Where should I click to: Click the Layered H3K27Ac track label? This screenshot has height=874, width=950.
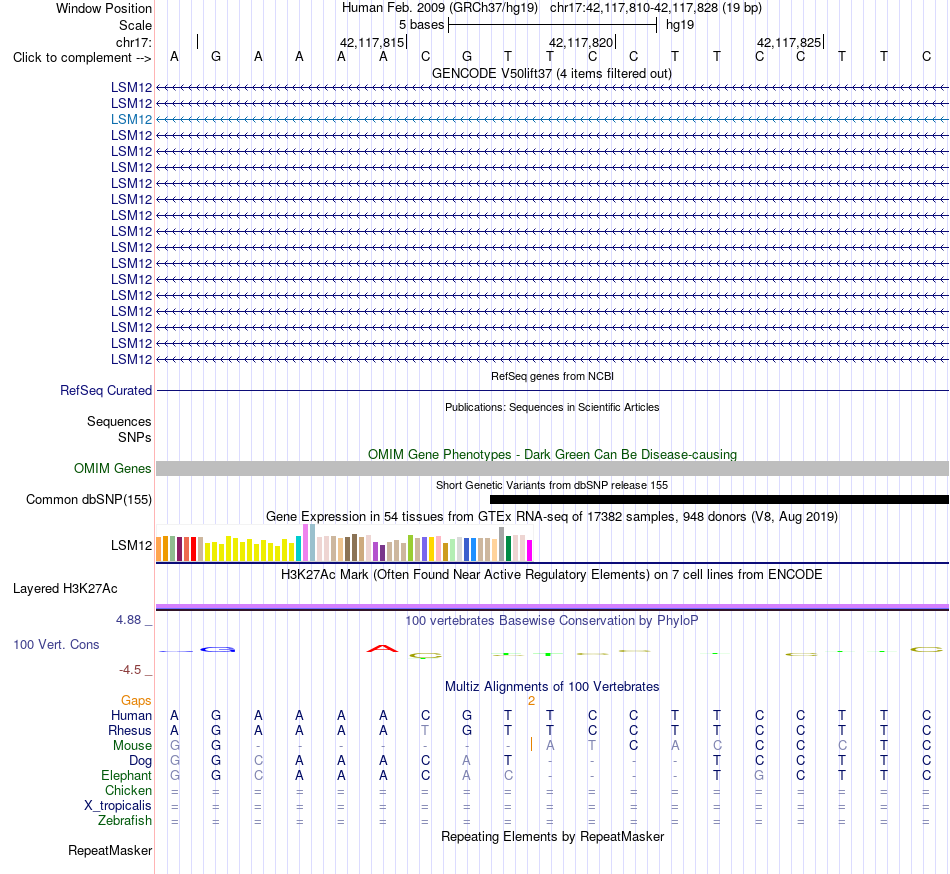65,589
